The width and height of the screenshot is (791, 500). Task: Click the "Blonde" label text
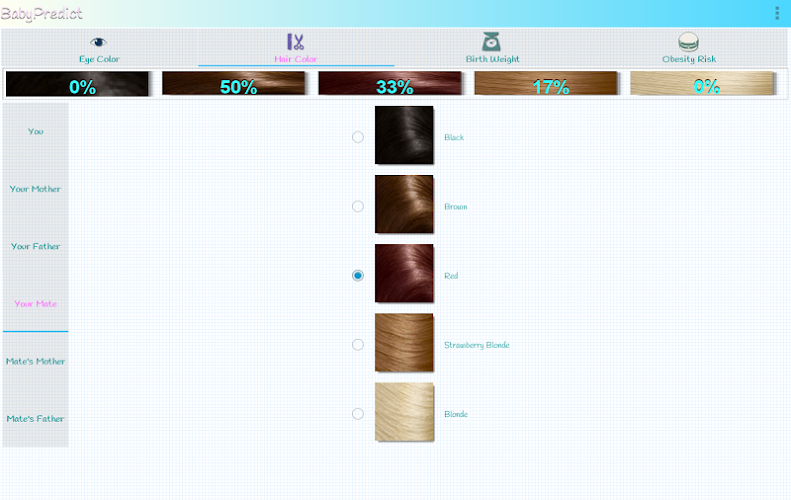coord(456,414)
